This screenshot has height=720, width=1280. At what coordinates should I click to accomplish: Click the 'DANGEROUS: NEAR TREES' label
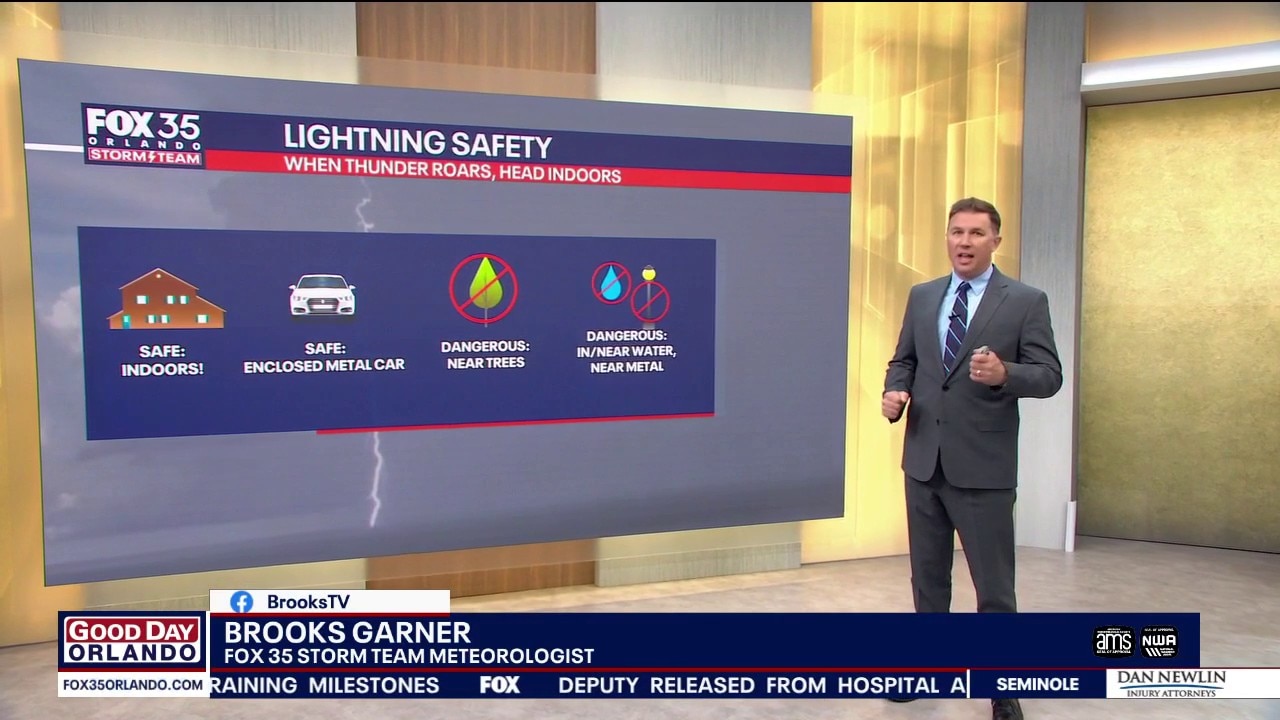(485, 354)
